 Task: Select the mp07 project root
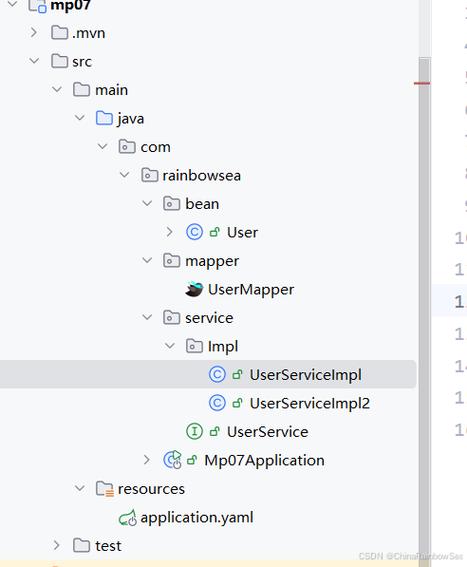(x=70, y=5)
